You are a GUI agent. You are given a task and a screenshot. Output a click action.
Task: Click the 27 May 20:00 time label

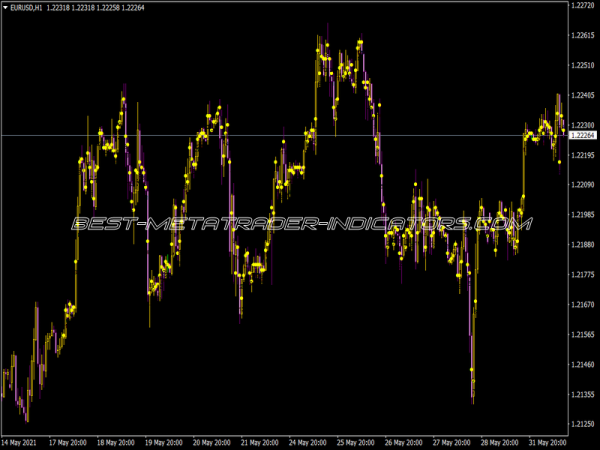coord(449,441)
